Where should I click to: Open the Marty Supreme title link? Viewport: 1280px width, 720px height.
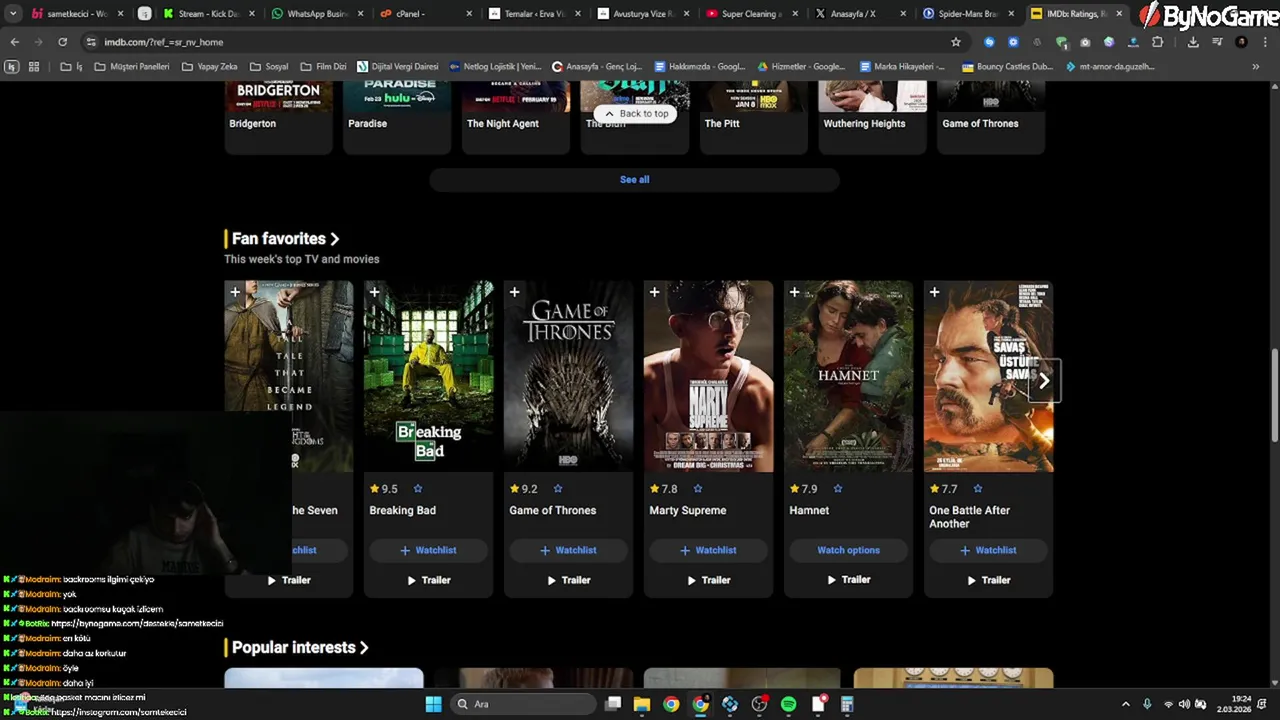[688, 510]
